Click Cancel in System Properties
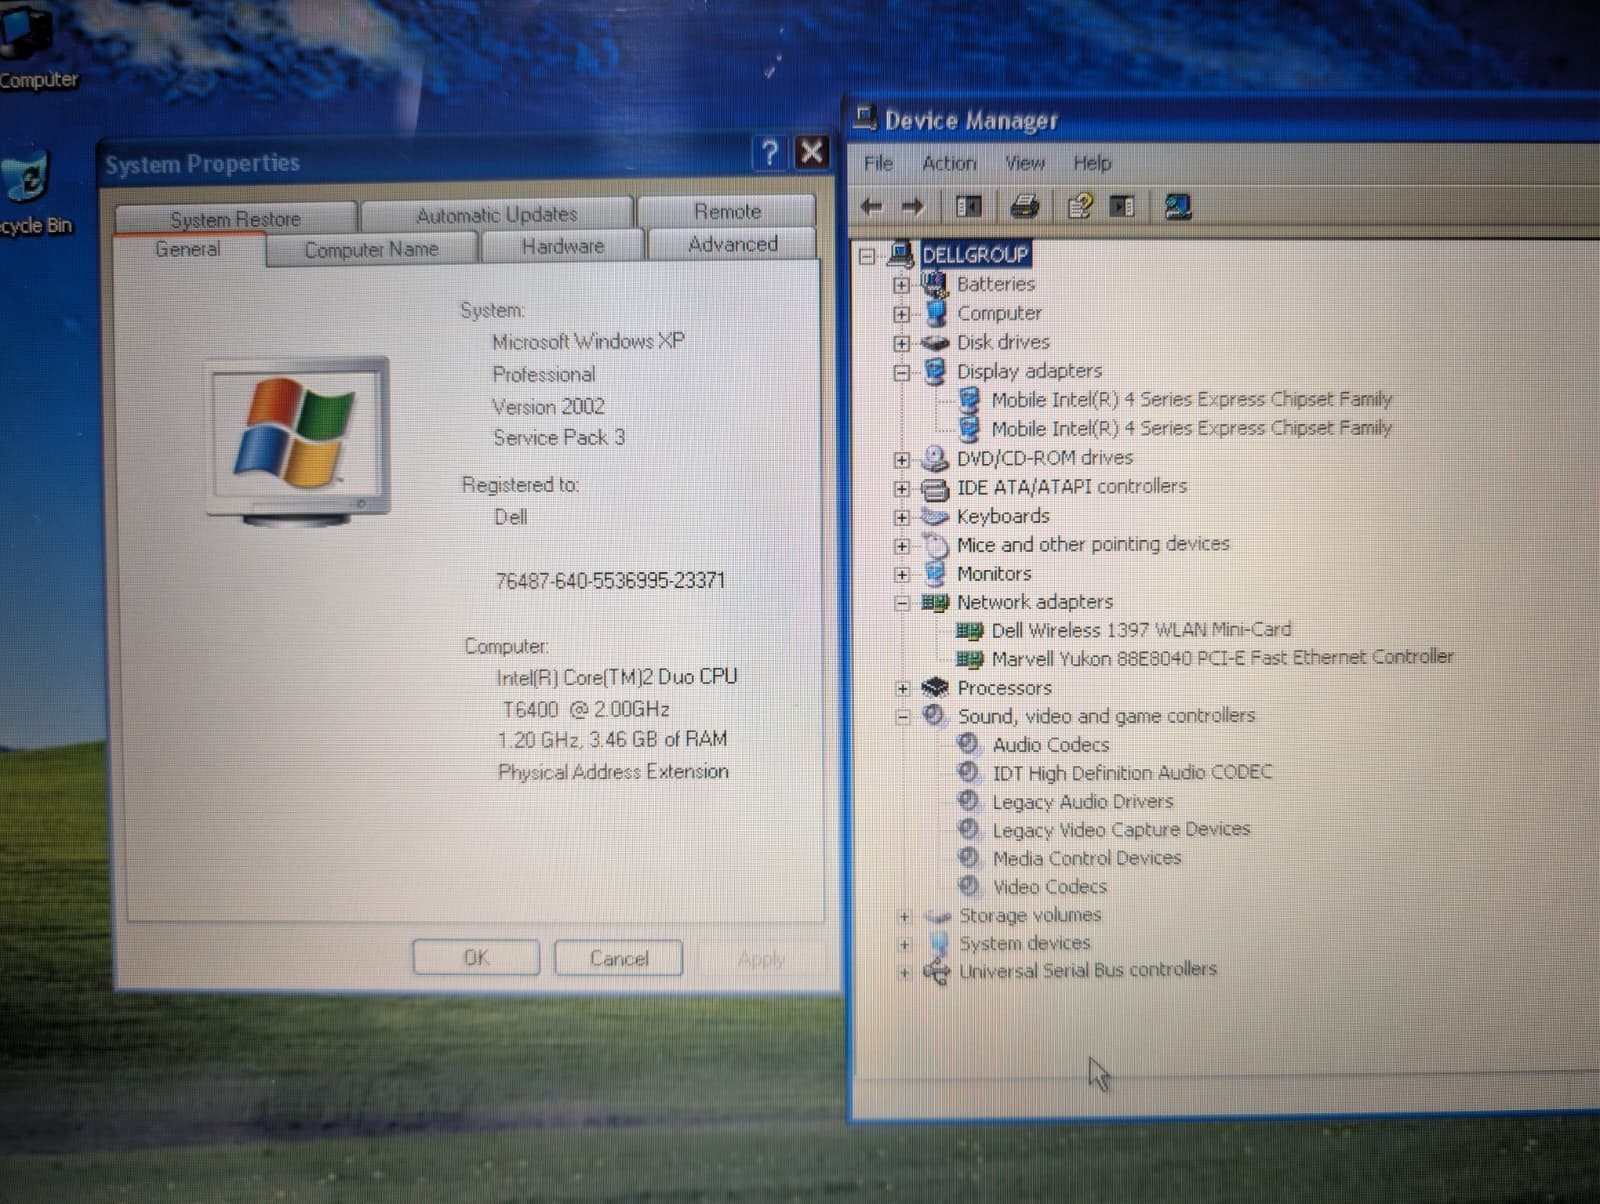 click(x=619, y=958)
